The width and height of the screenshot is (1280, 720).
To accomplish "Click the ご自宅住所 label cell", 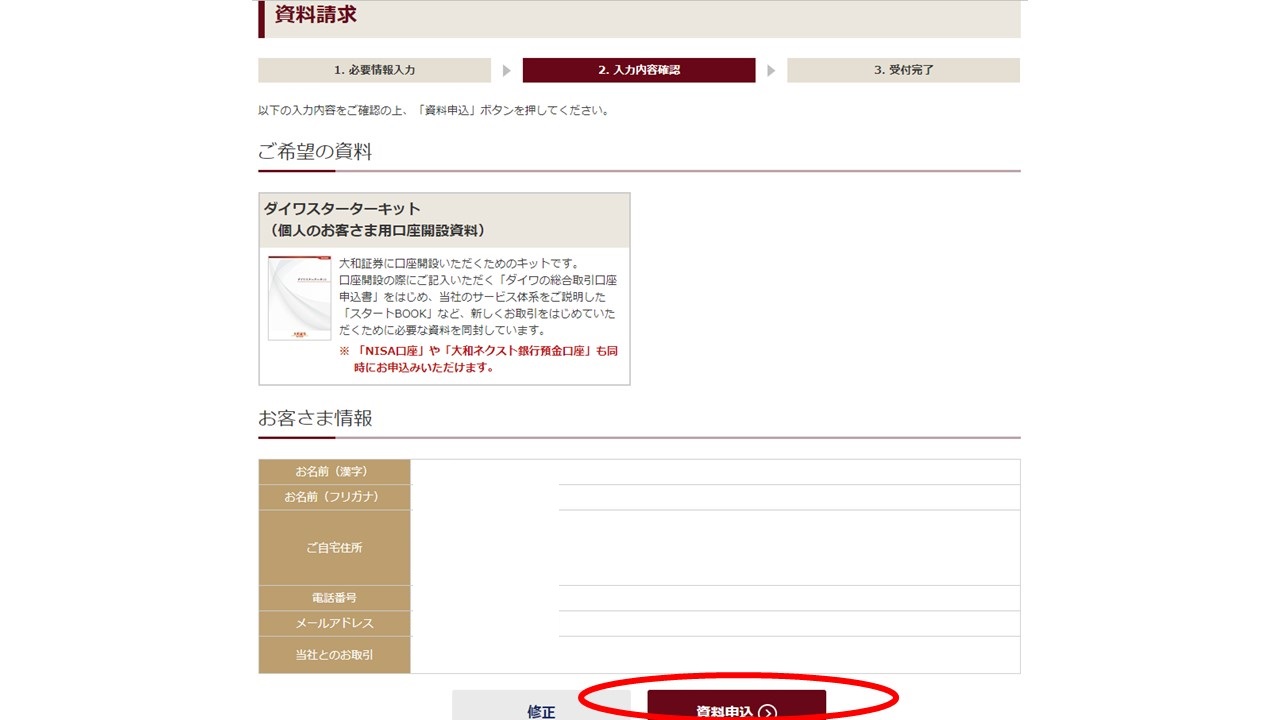I will 334,548.
